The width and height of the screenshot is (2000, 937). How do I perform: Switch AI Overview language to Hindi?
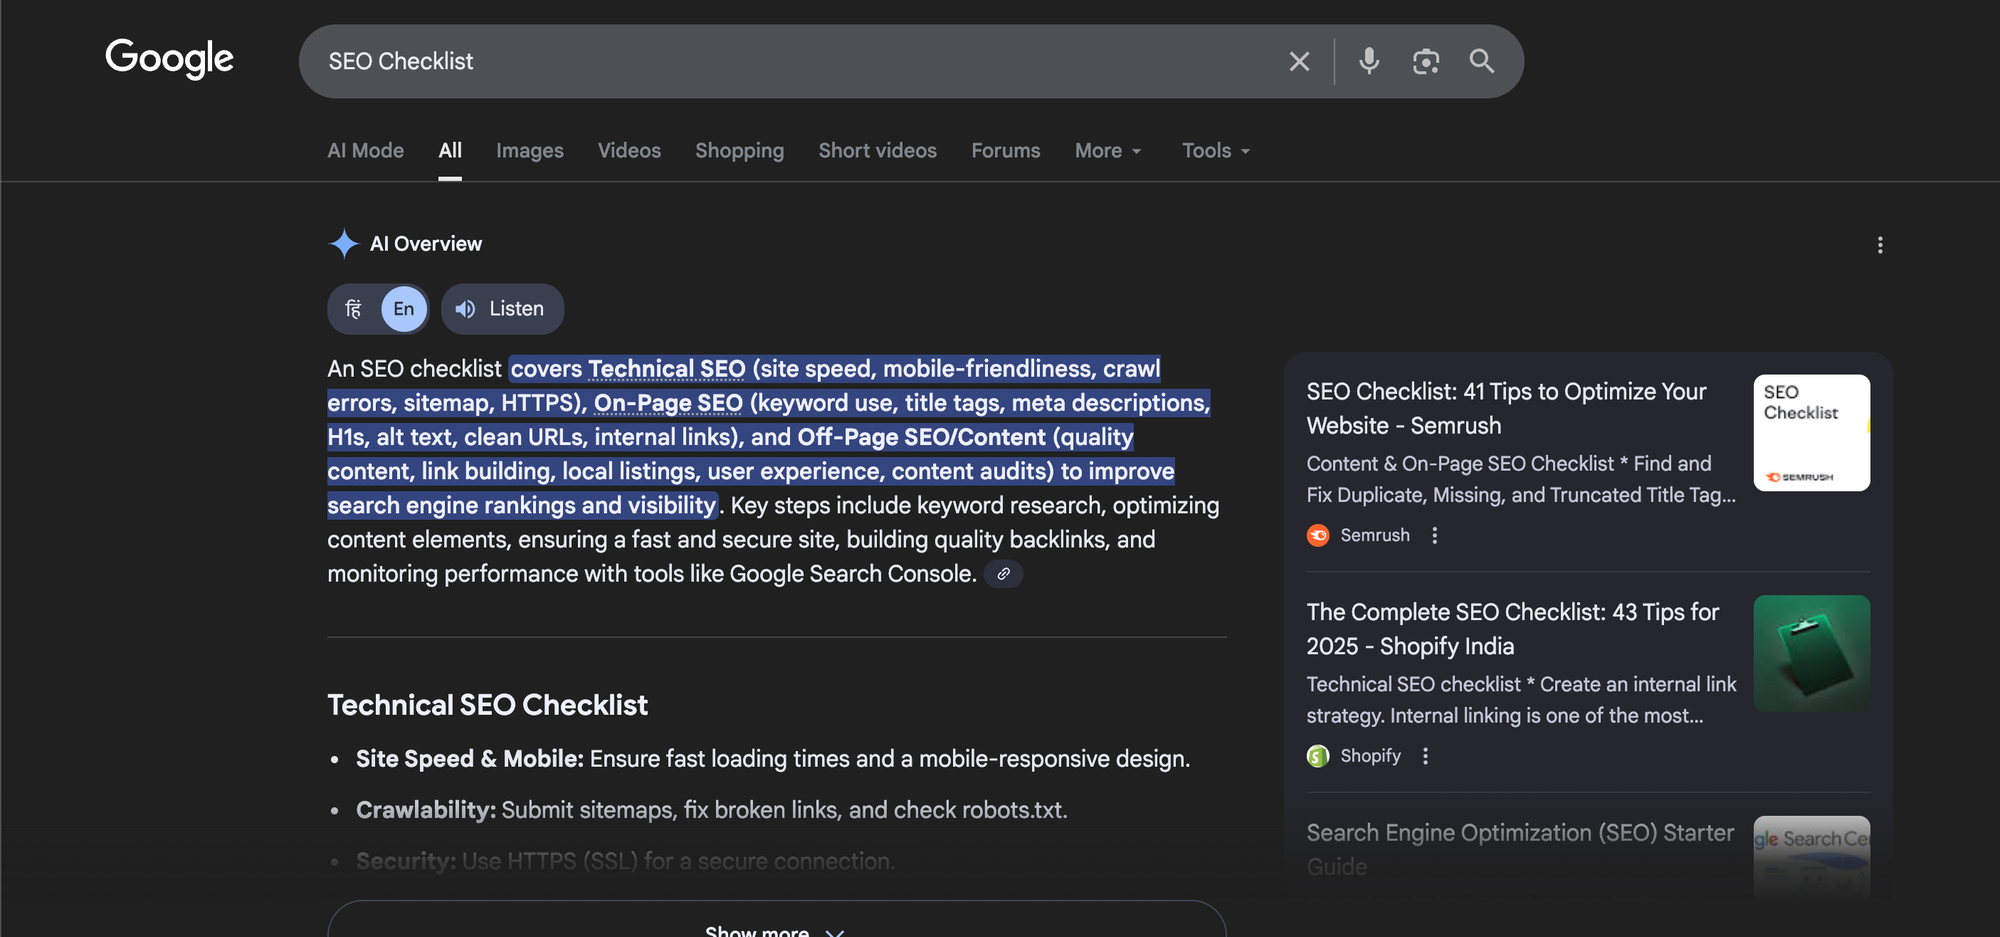353,309
